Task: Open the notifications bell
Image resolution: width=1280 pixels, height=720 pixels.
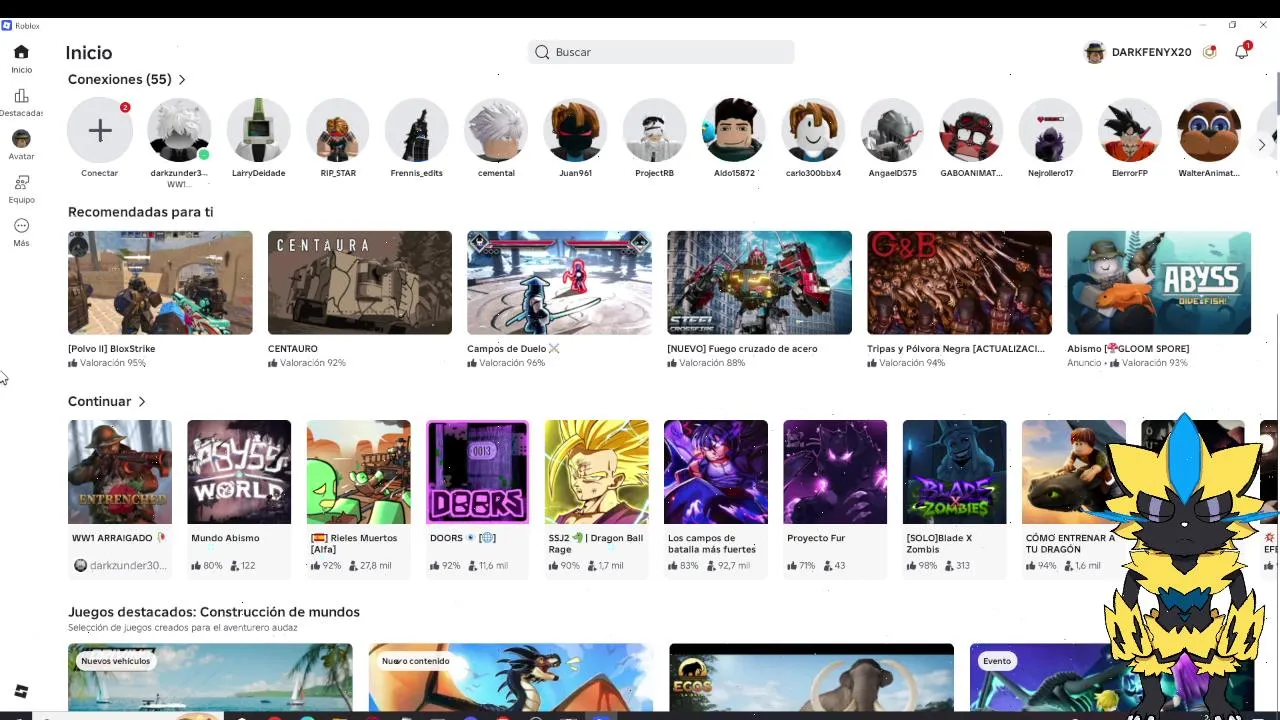Action: (x=1241, y=52)
